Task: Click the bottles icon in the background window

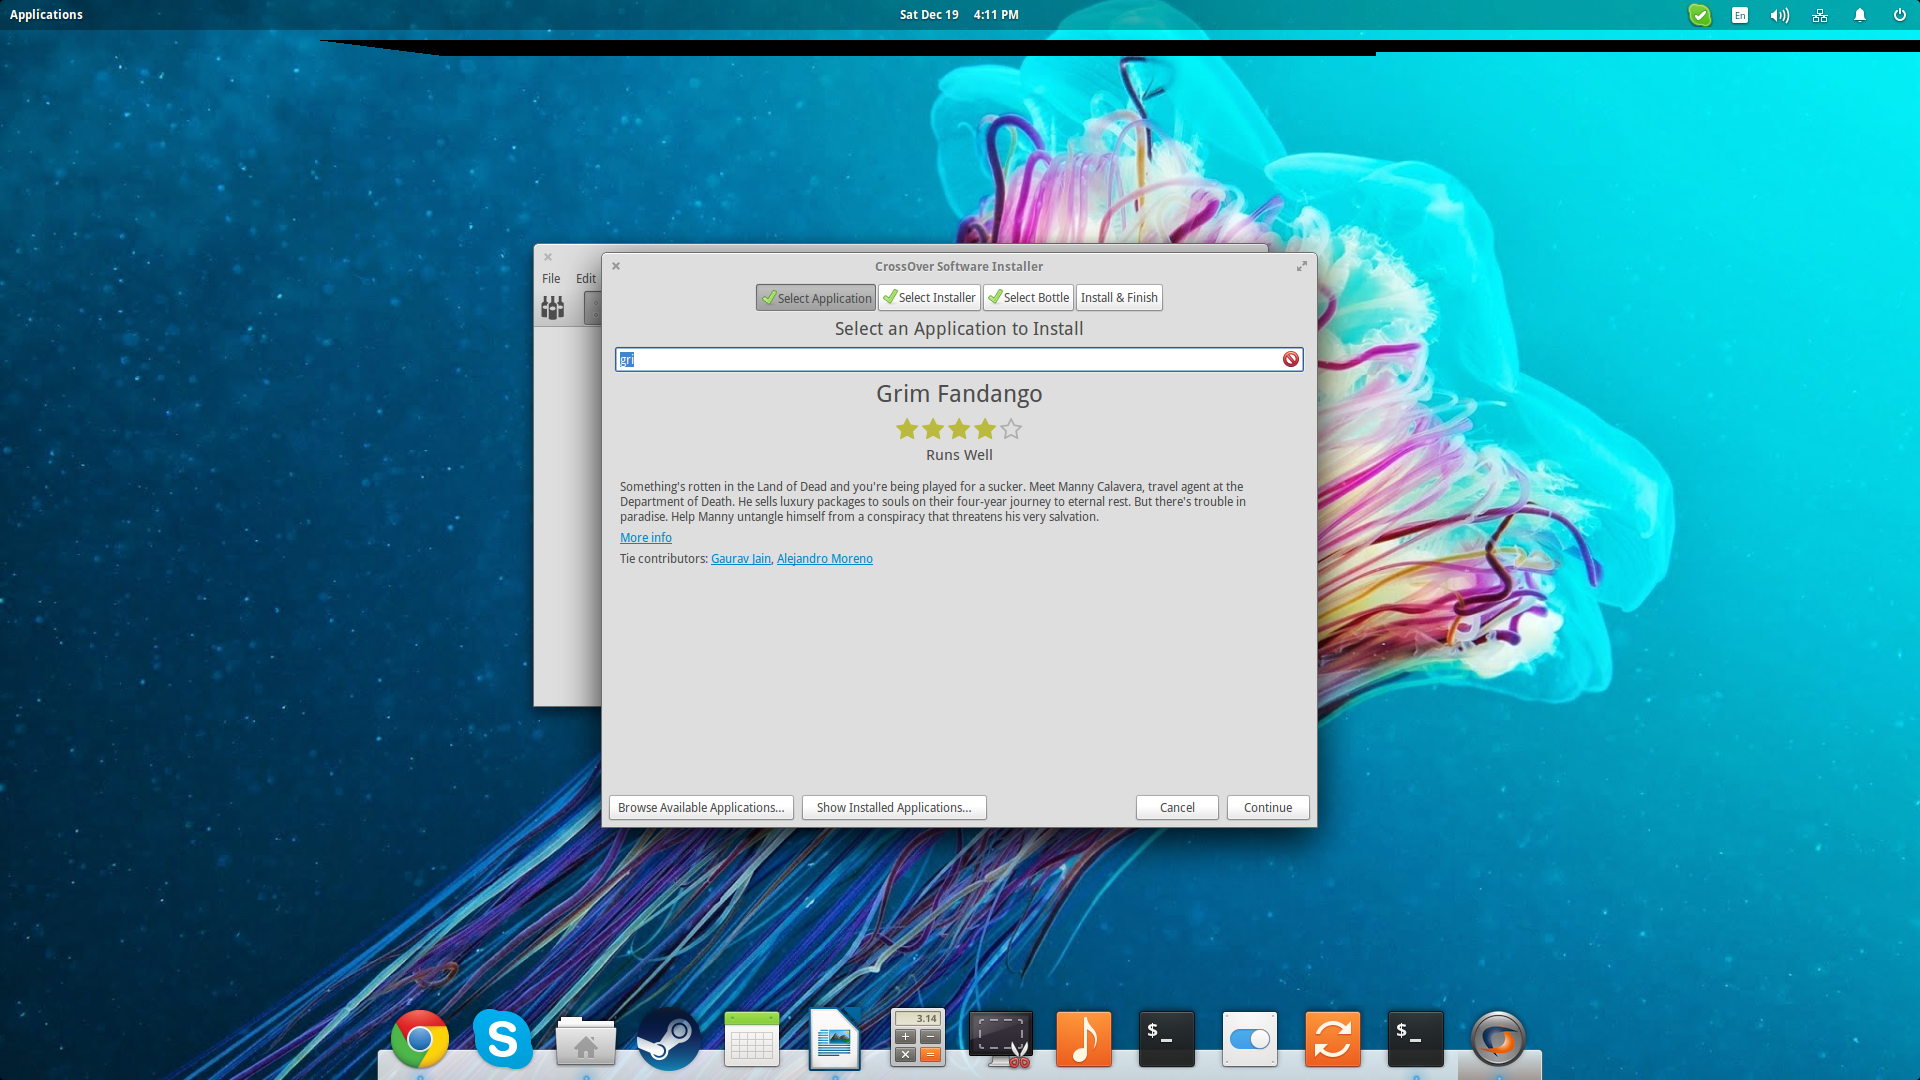Action: (553, 307)
